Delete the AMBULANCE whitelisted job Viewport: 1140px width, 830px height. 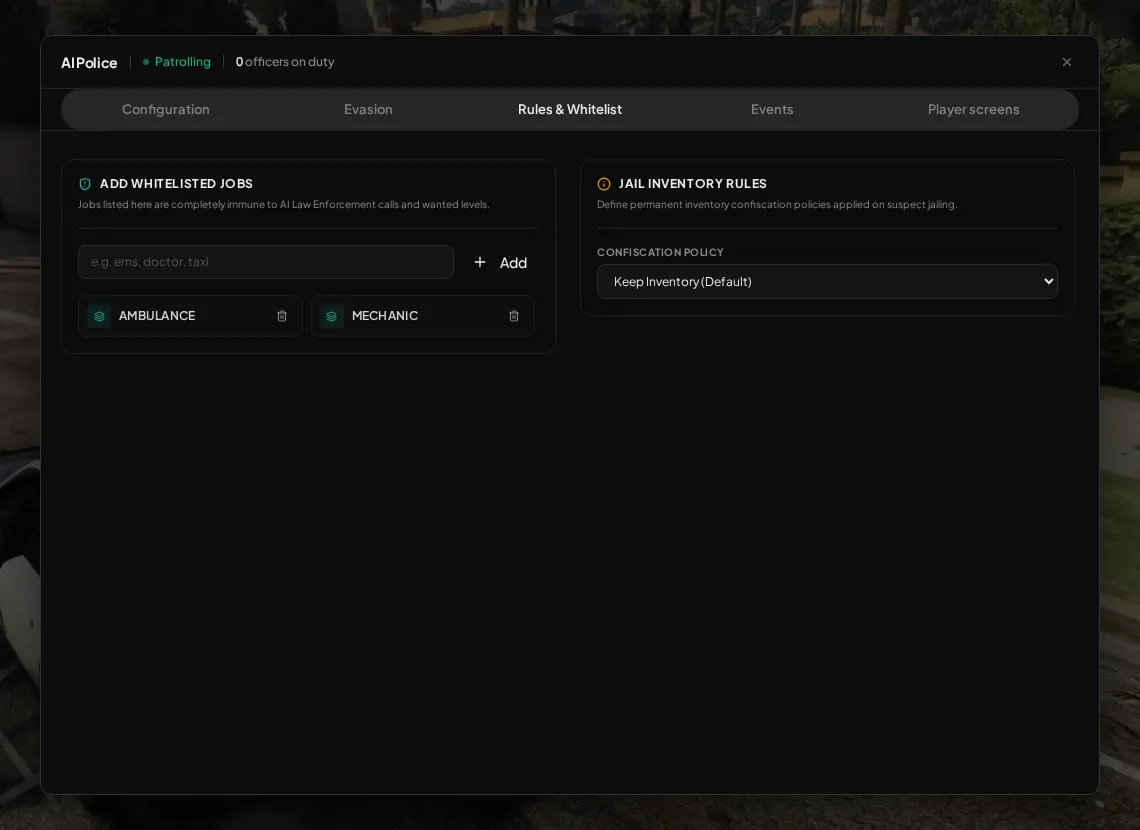click(x=282, y=316)
